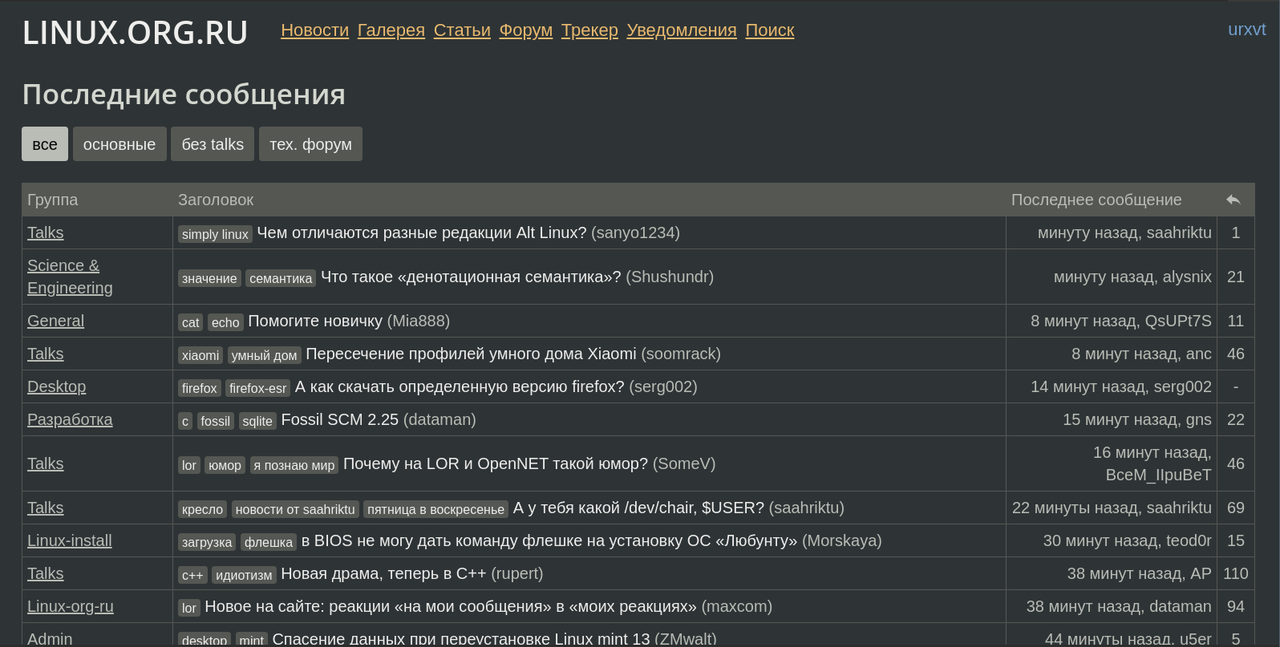Click reply count 69 in /dev/chair row

(x=1236, y=508)
